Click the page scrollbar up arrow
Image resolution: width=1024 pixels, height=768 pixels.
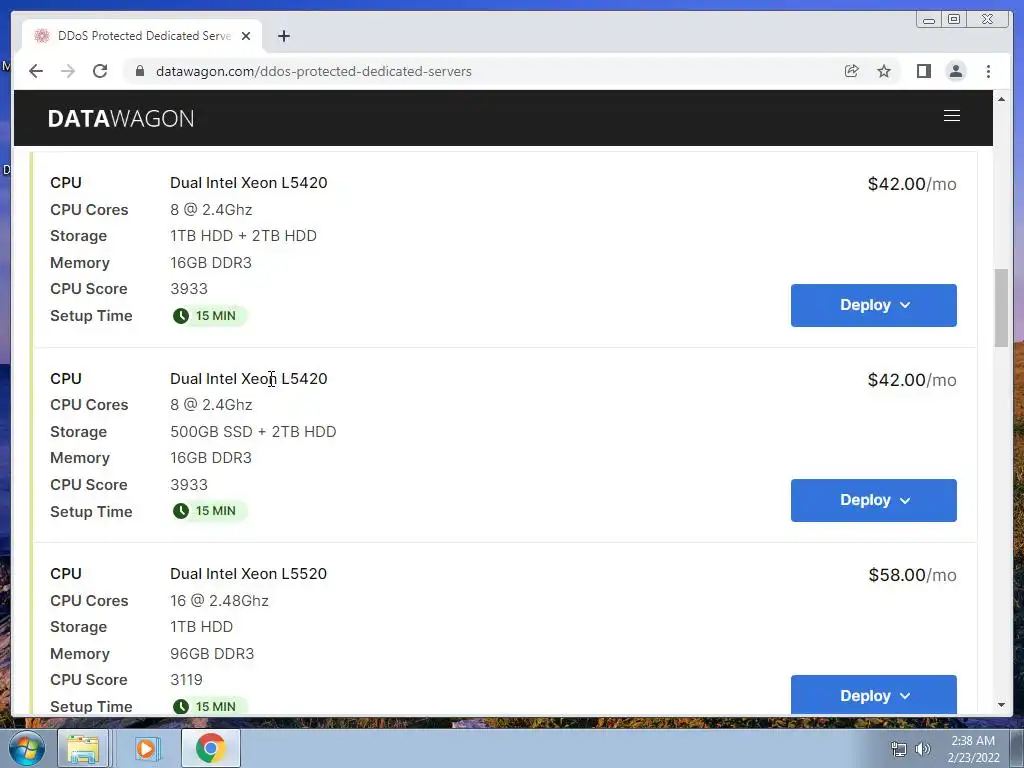tap(1001, 99)
